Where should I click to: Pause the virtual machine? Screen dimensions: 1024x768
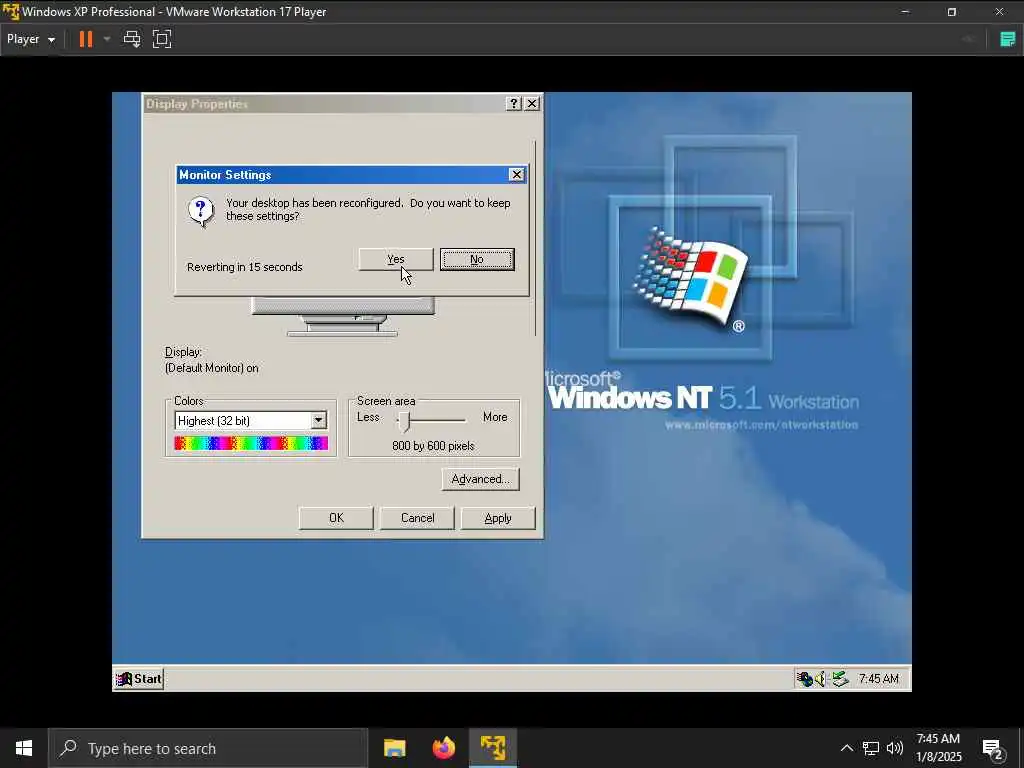pyautogui.click(x=86, y=39)
